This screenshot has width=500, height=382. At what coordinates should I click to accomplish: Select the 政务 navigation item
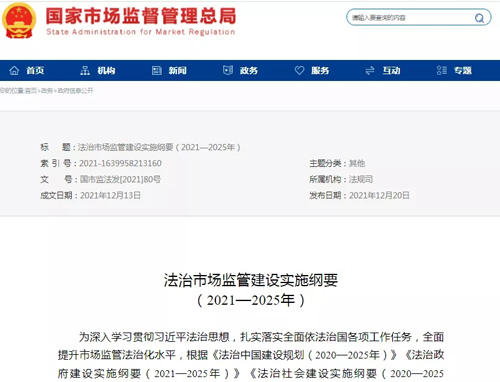[x=249, y=70]
